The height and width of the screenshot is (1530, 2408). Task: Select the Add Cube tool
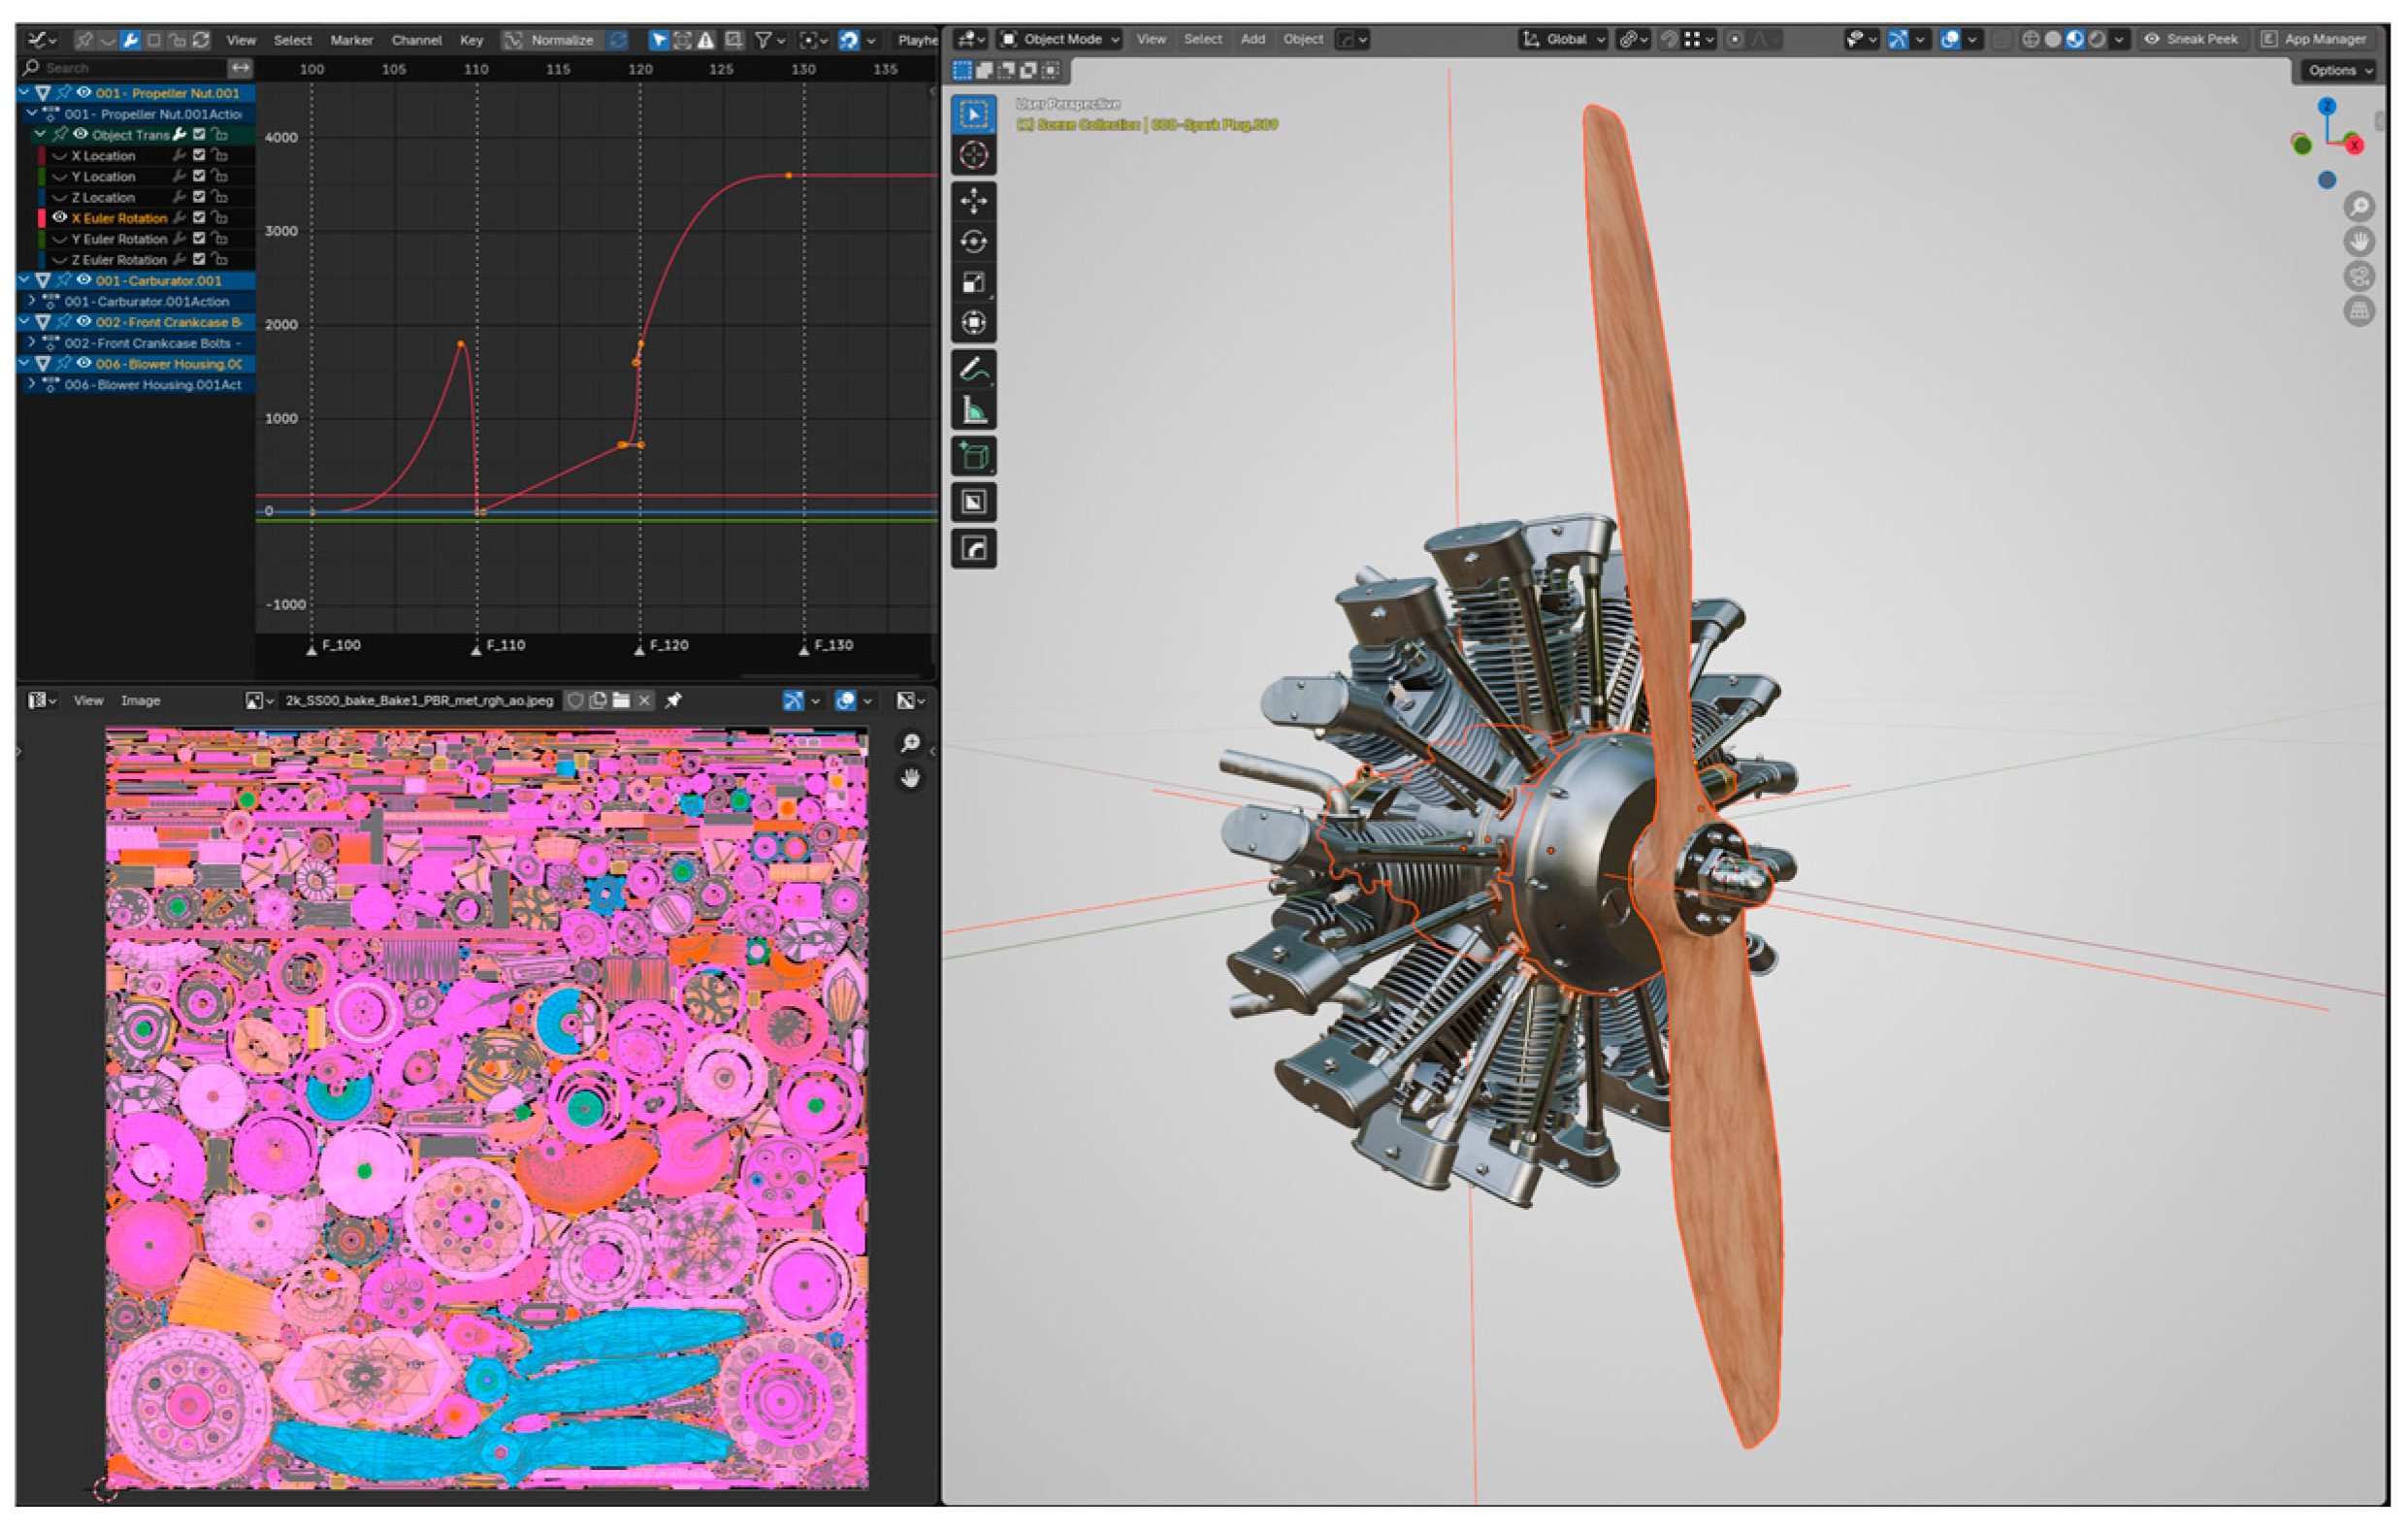point(973,457)
